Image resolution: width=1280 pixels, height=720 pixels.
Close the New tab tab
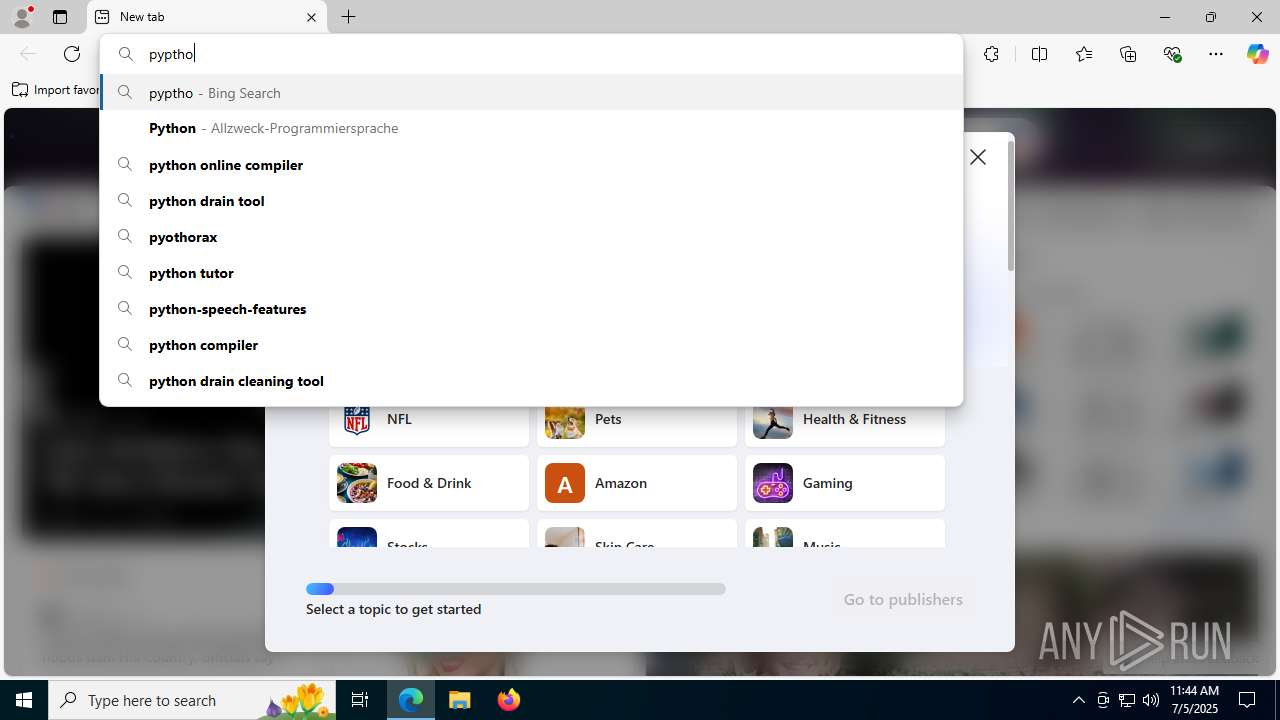311,17
